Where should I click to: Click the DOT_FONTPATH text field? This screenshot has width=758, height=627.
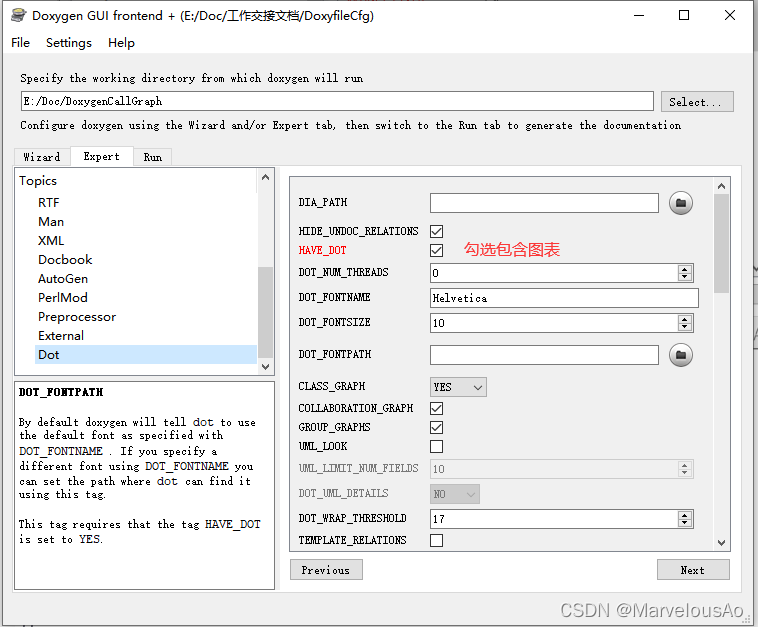[544, 355]
